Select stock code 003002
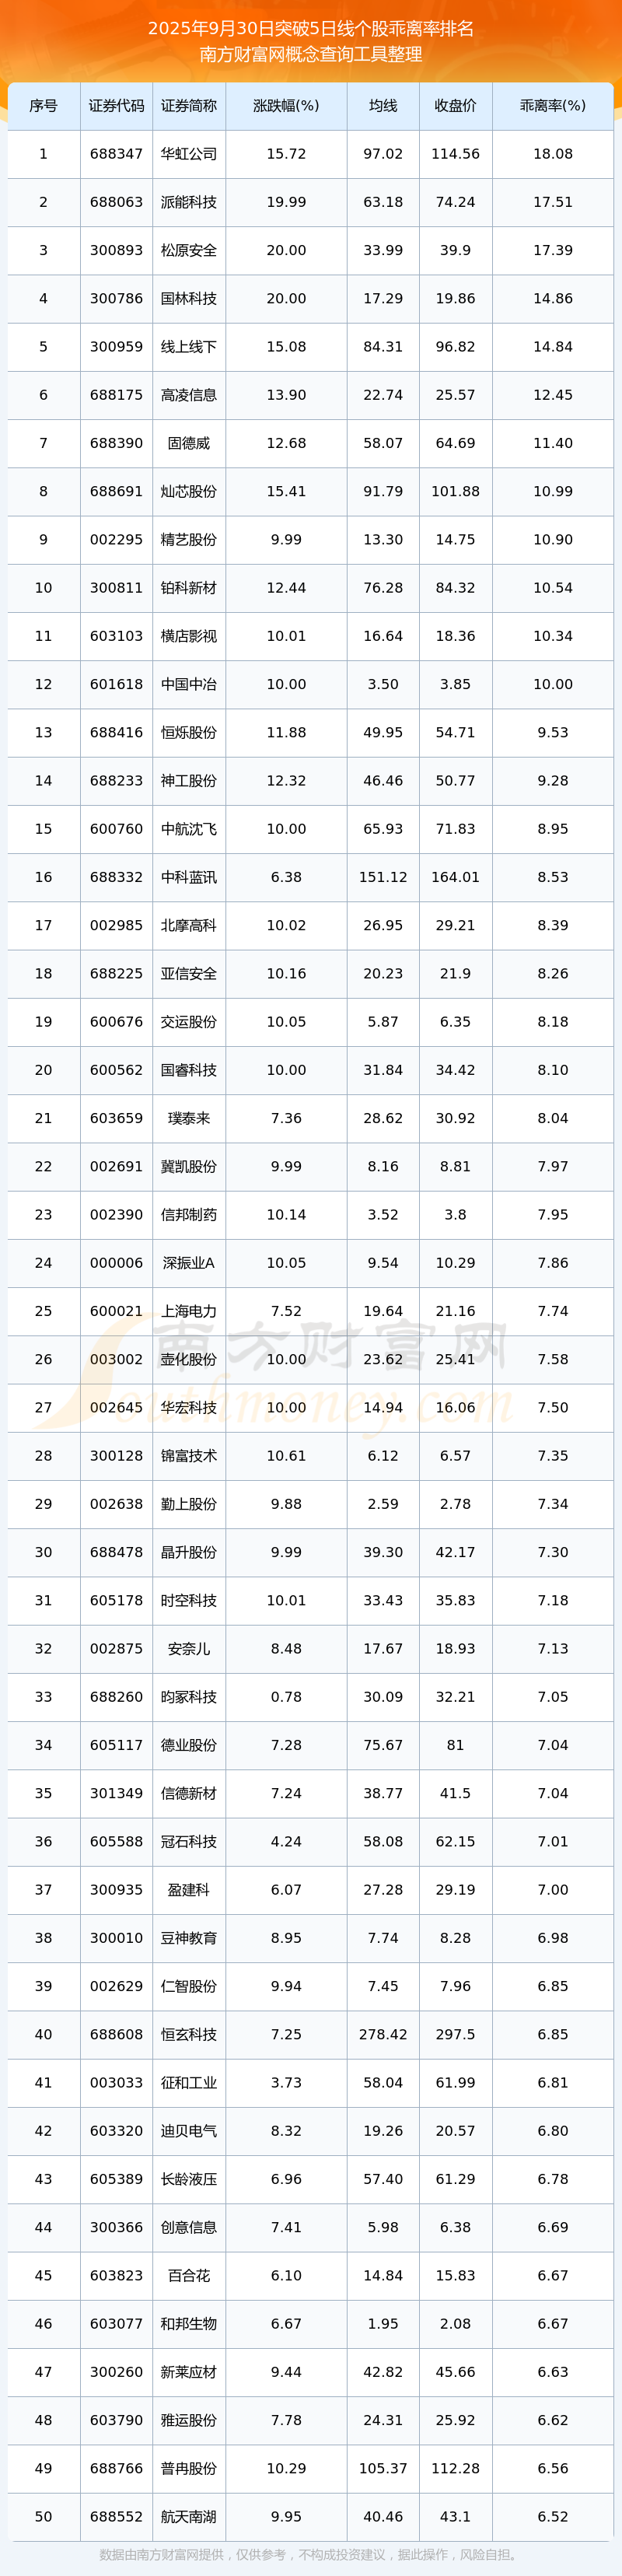622x2576 pixels. click(x=116, y=1359)
